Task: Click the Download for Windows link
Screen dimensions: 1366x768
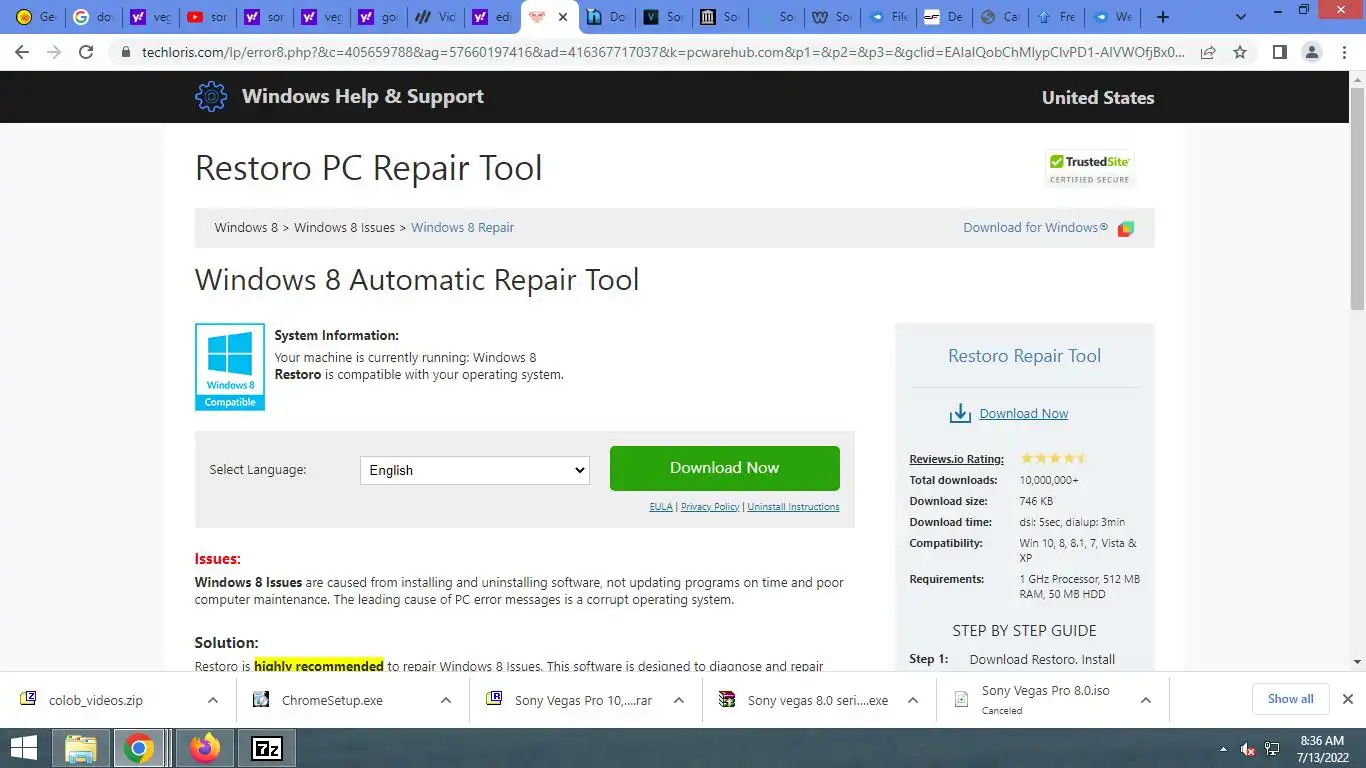Action: [x=1036, y=227]
